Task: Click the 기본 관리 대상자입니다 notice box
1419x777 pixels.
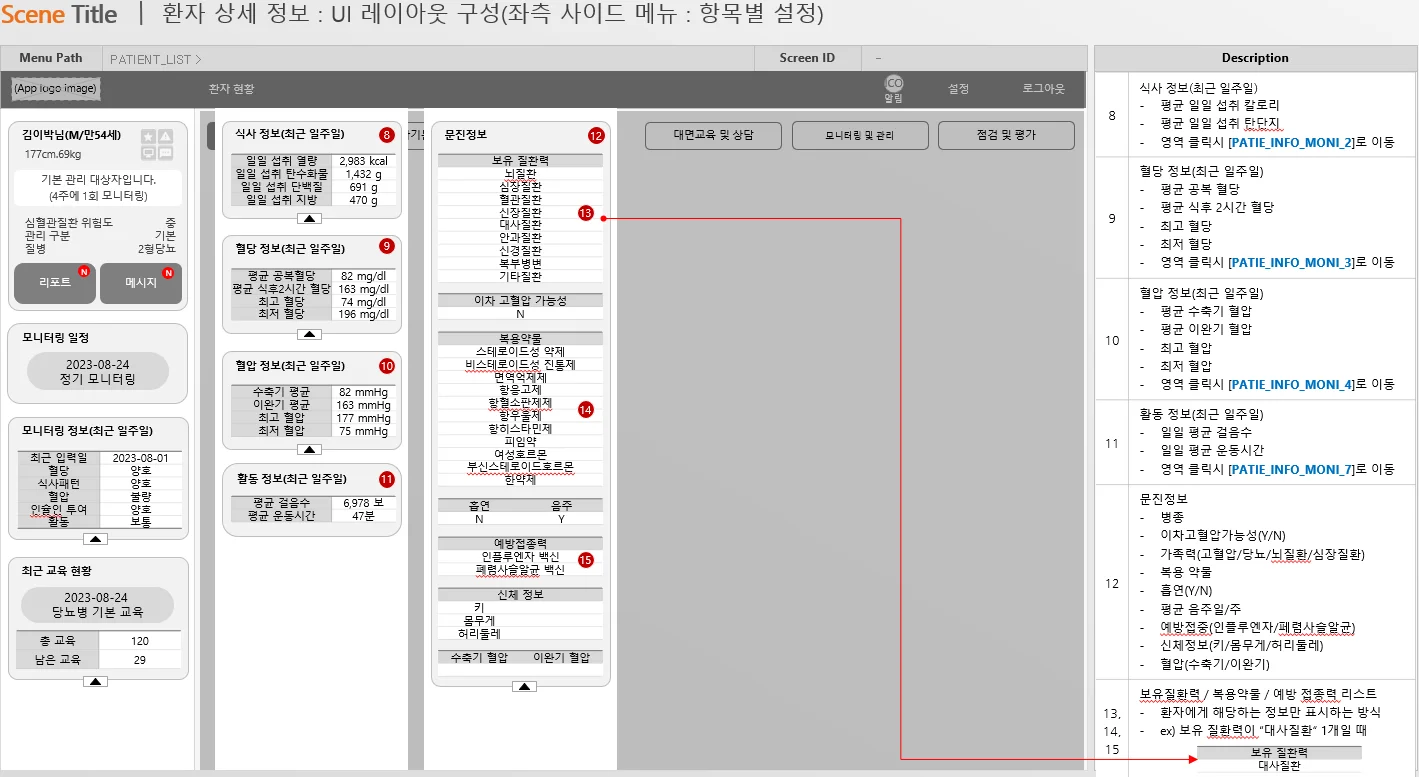Action: coord(98,188)
